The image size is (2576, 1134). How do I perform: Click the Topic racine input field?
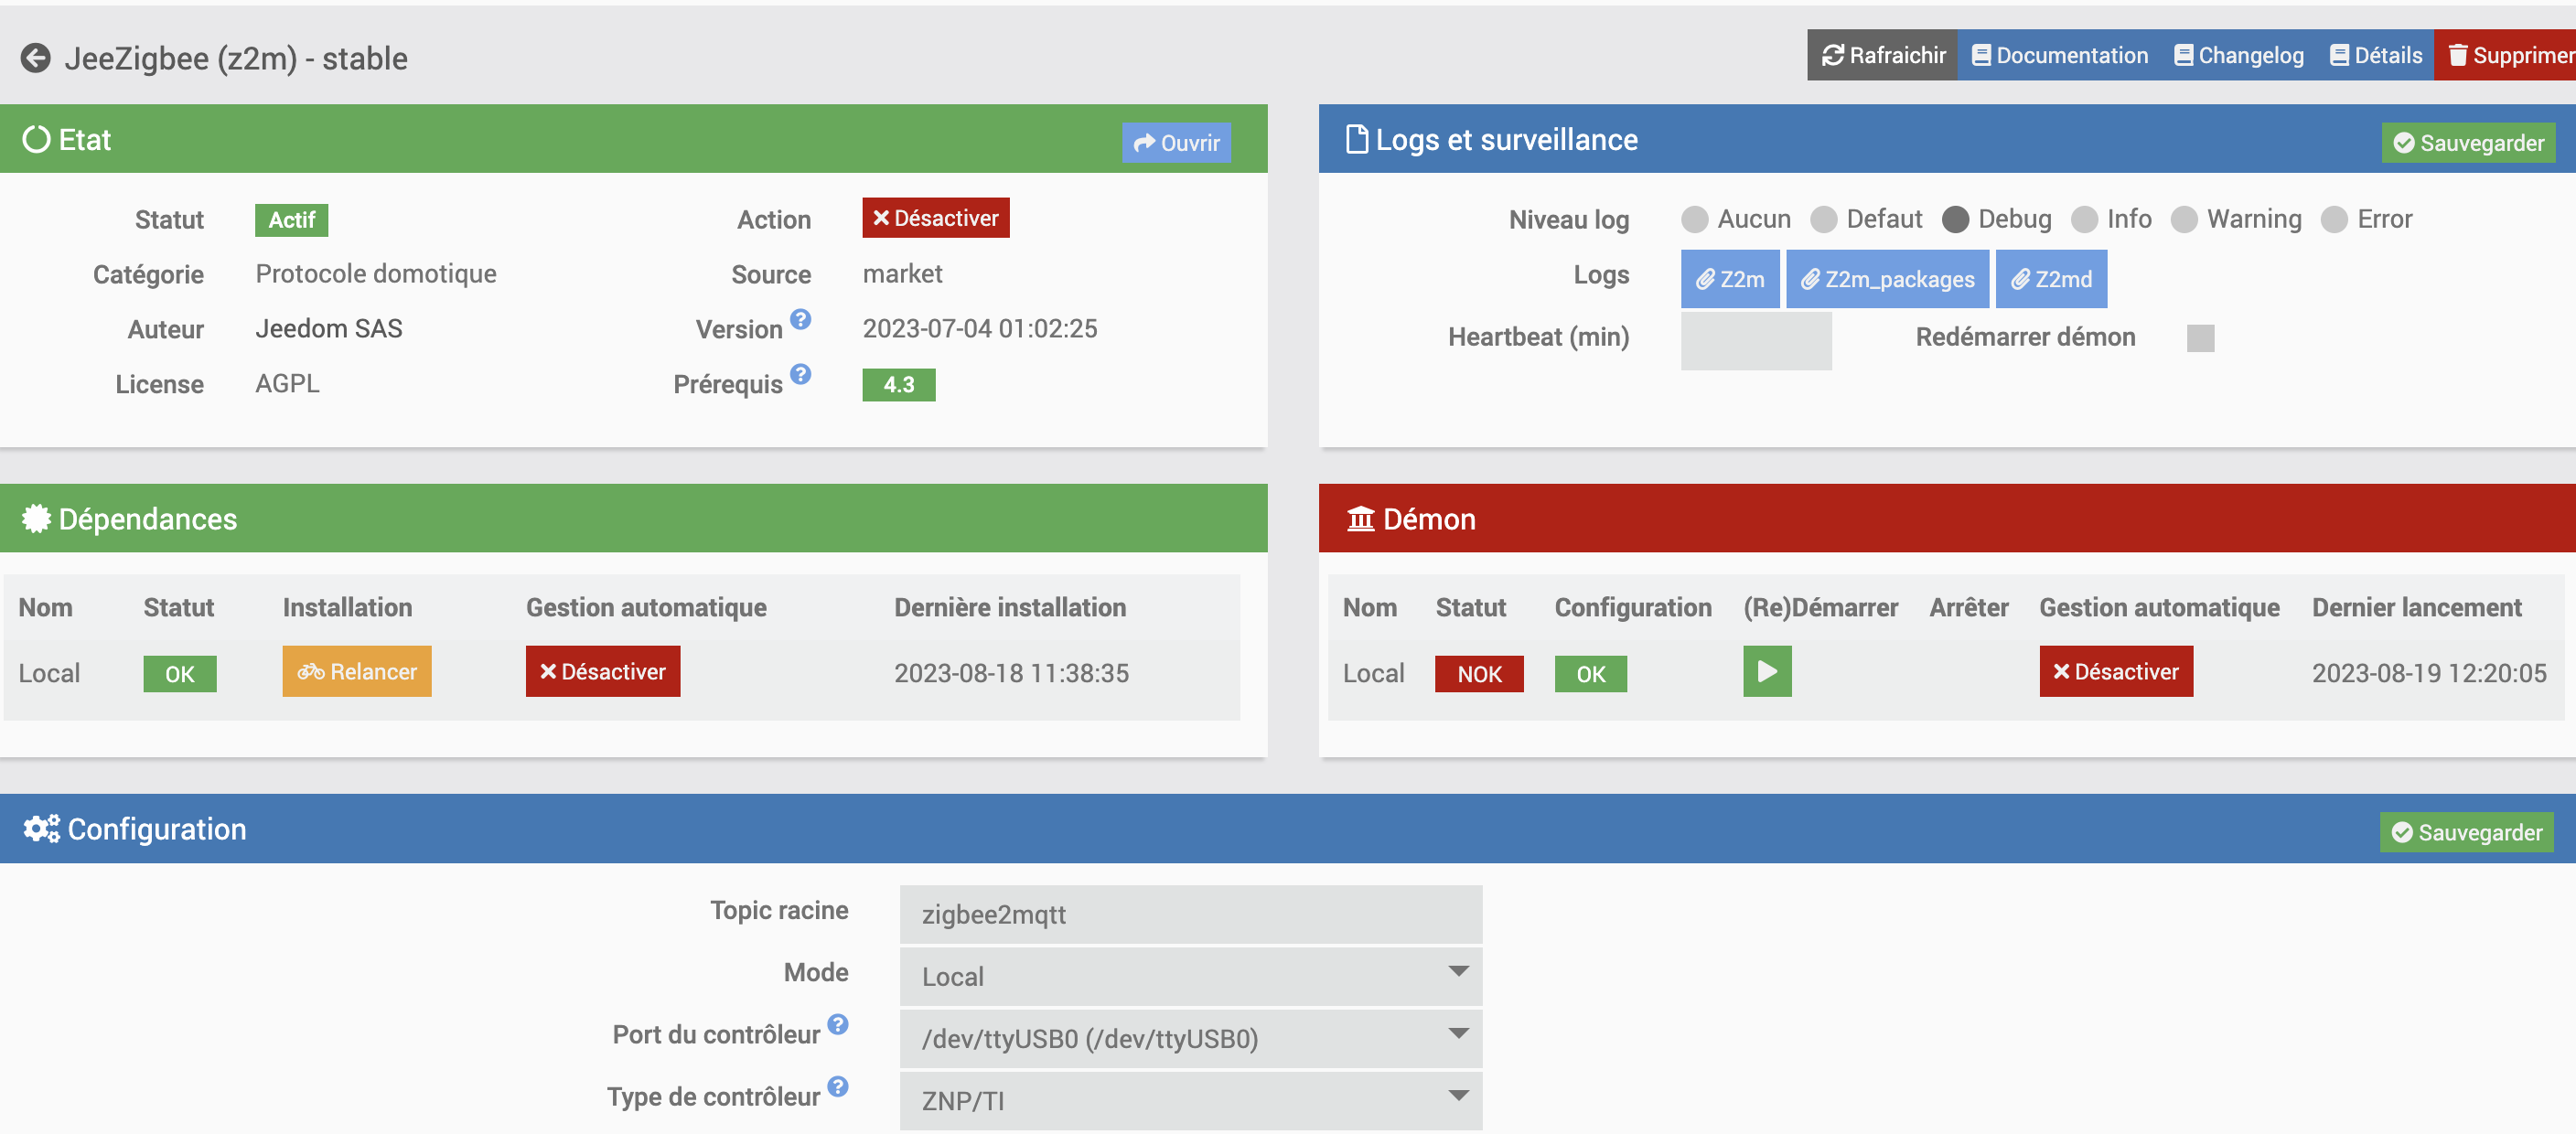(1190, 914)
